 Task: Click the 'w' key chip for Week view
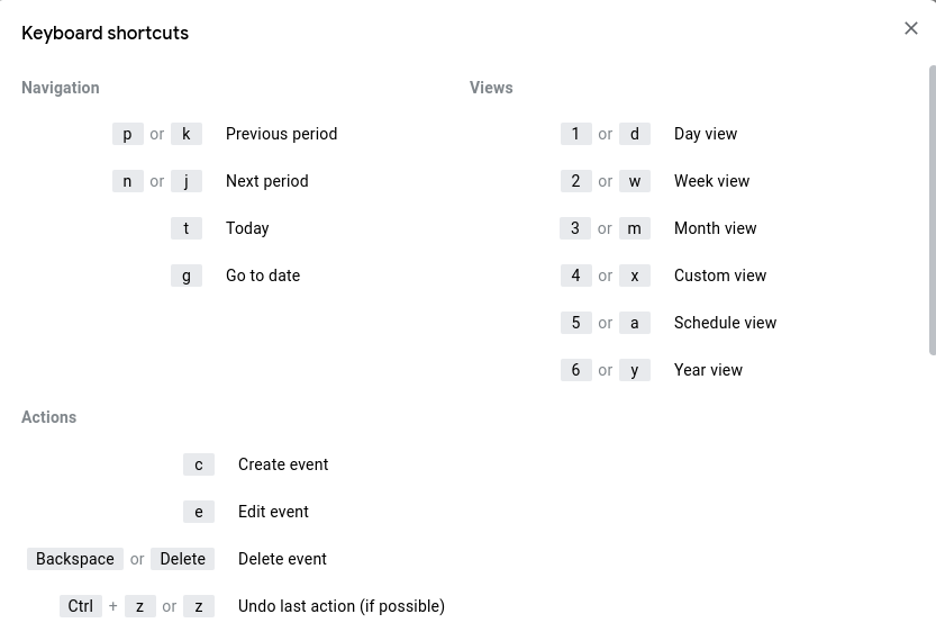[x=635, y=181]
